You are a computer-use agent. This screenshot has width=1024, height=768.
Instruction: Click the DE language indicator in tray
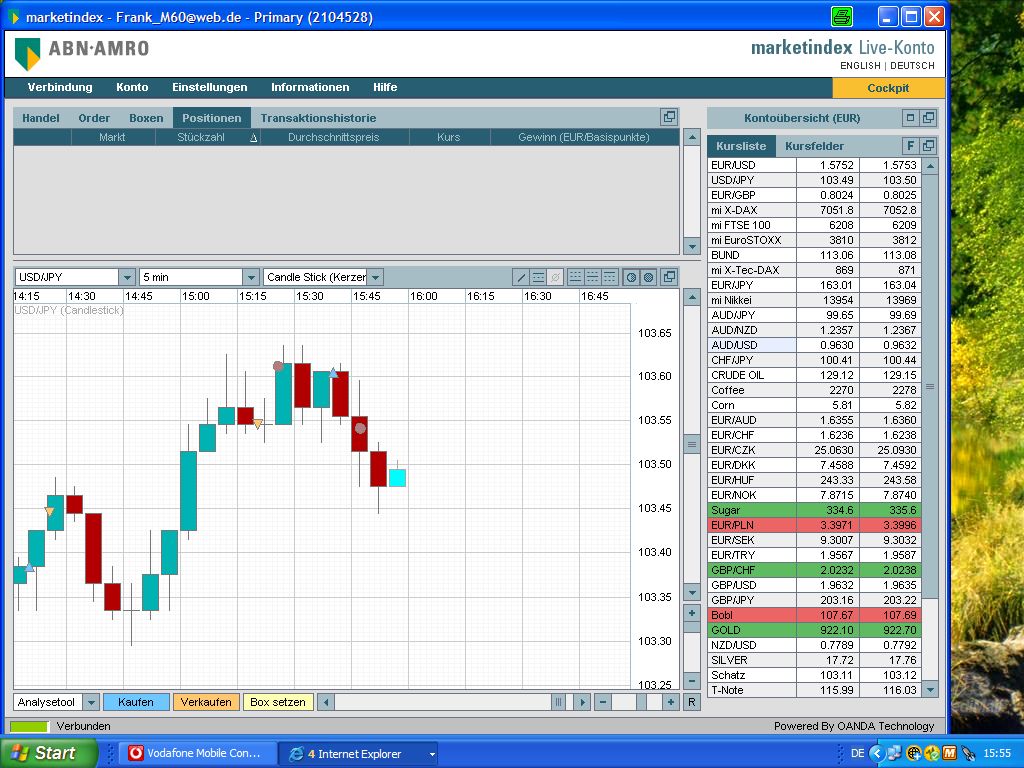pos(857,754)
